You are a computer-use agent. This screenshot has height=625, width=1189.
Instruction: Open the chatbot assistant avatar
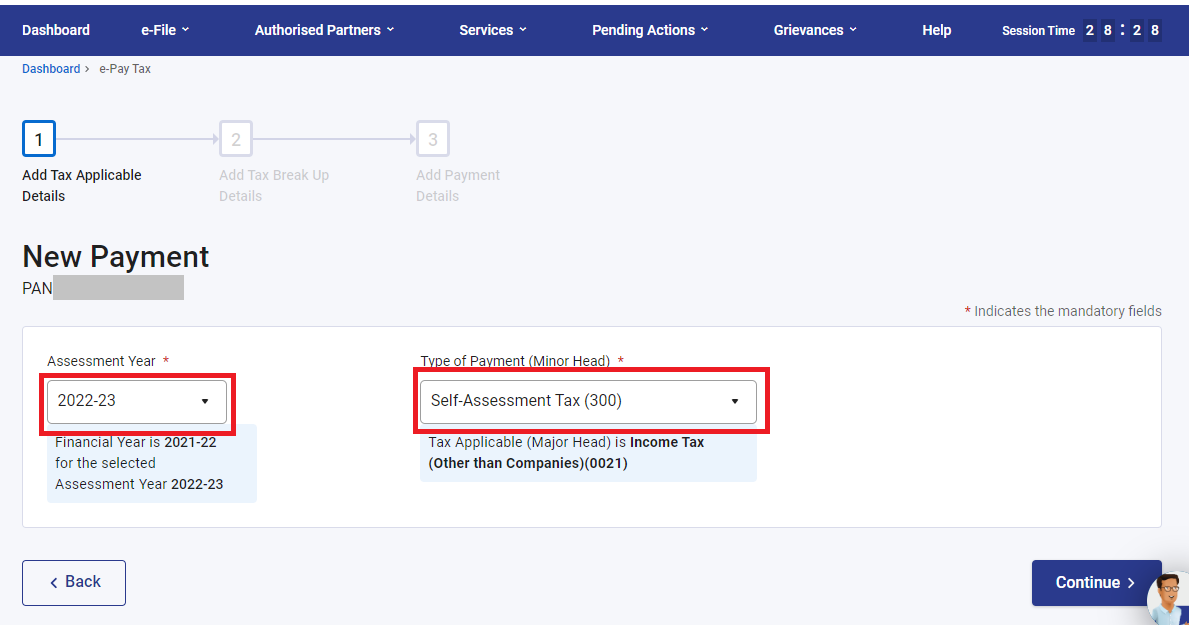pyautogui.click(x=1168, y=598)
